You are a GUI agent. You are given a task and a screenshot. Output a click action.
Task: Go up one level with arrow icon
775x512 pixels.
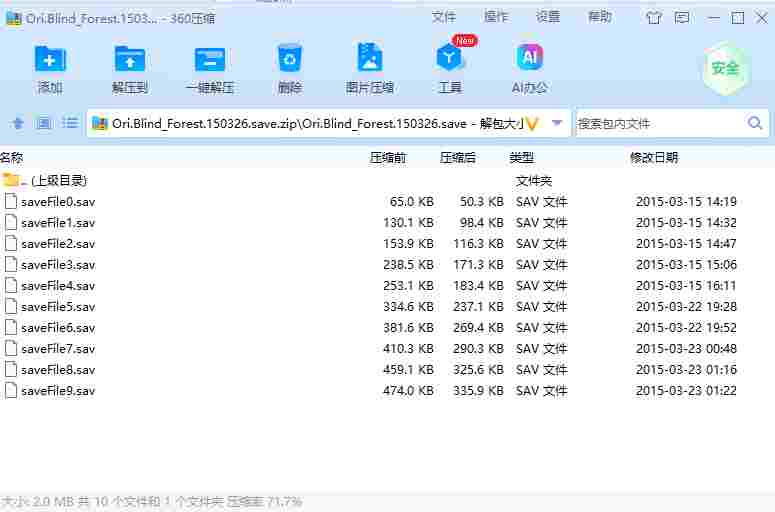click(x=18, y=123)
